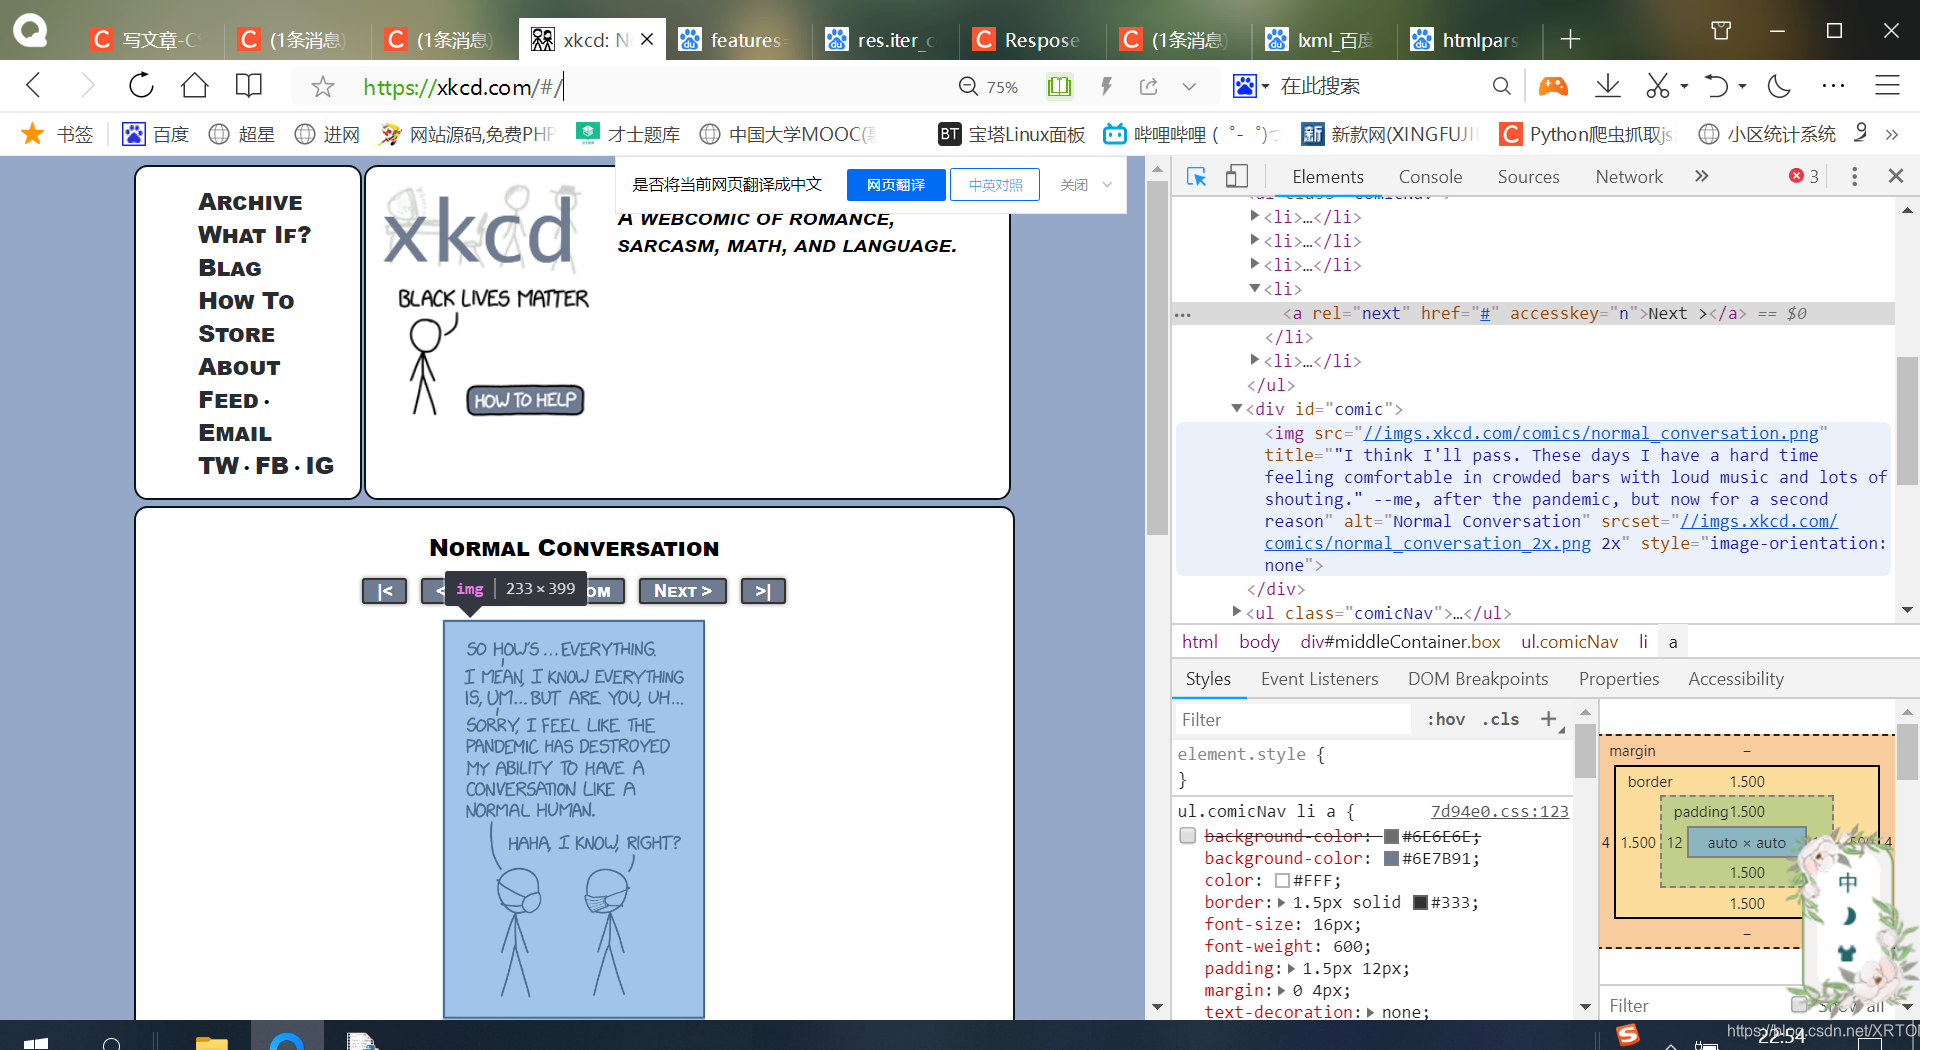Reload the page with the refresh icon
This screenshot has height=1050, width=1950.
point(141,85)
